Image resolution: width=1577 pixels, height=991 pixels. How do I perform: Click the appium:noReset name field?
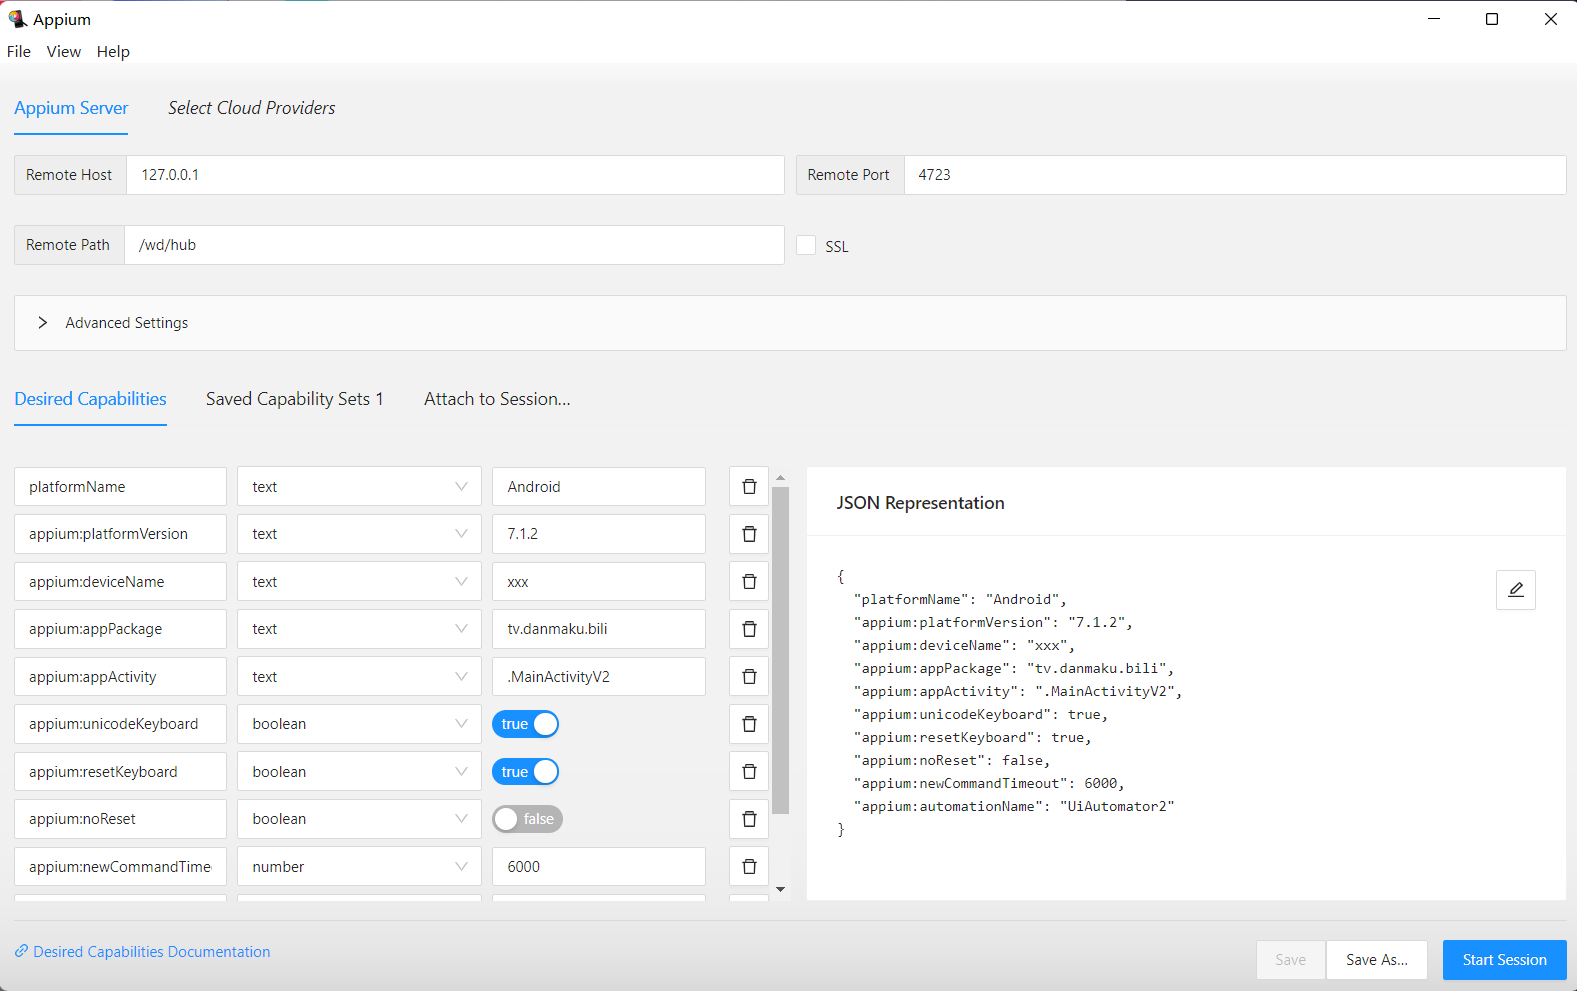click(x=120, y=819)
